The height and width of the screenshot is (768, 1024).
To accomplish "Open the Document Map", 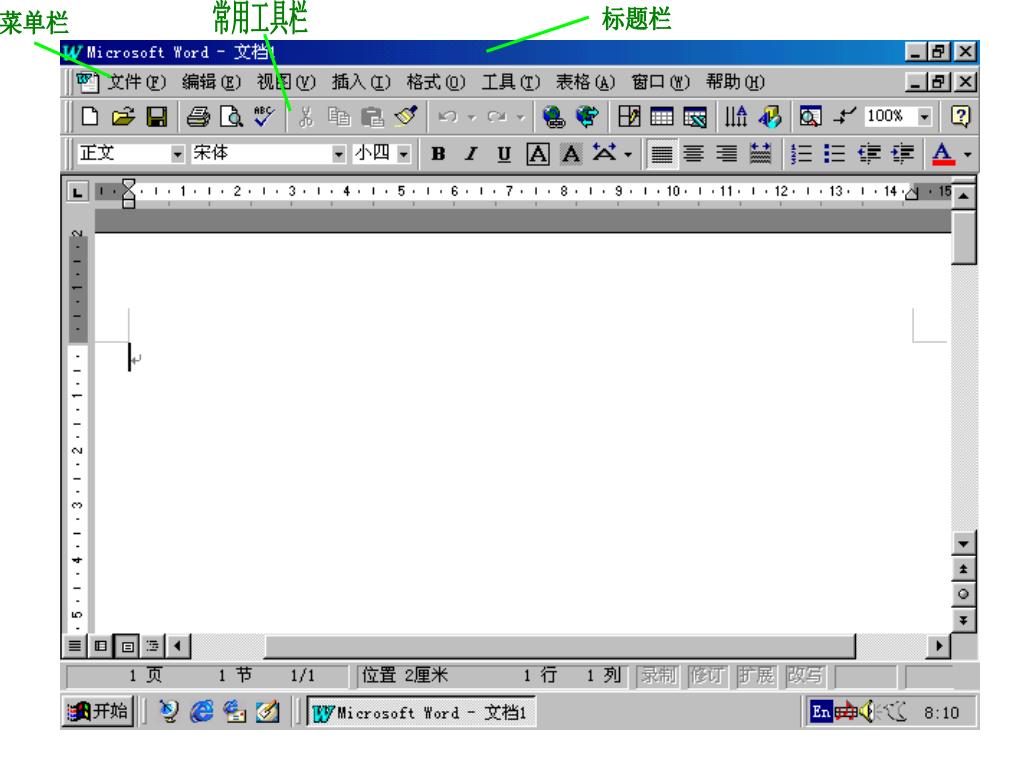I will 810,117.
